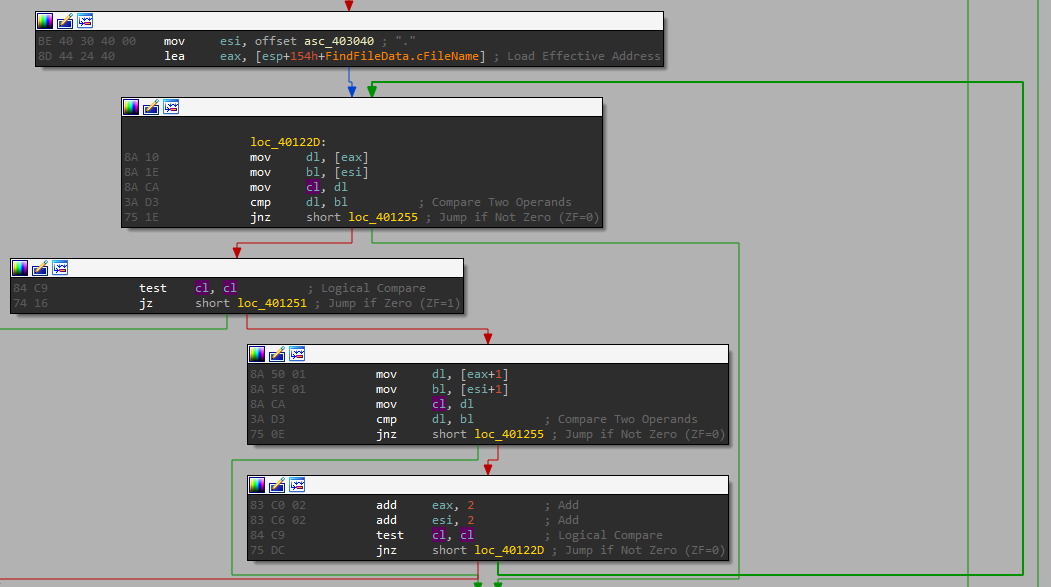1051x587 pixels.
Task: Click the pencil edit icon on the loc_40122D block
Action: pos(151,107)
